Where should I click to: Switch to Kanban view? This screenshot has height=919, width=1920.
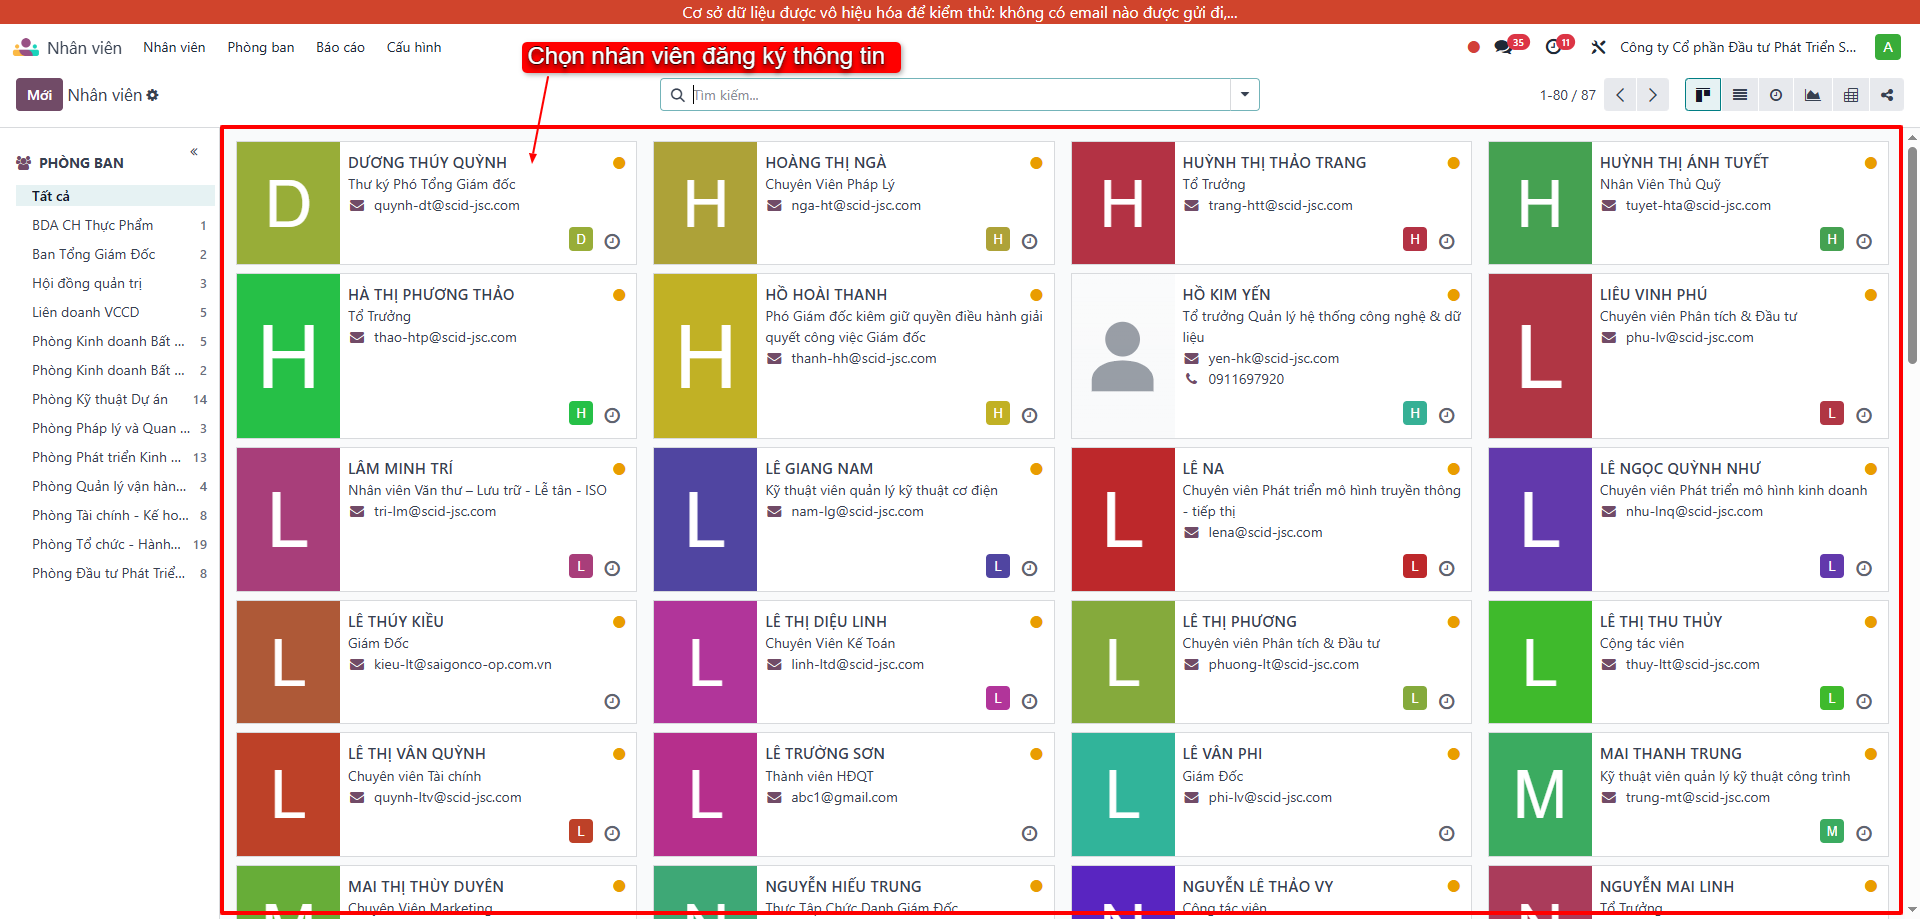[1702, 95]
